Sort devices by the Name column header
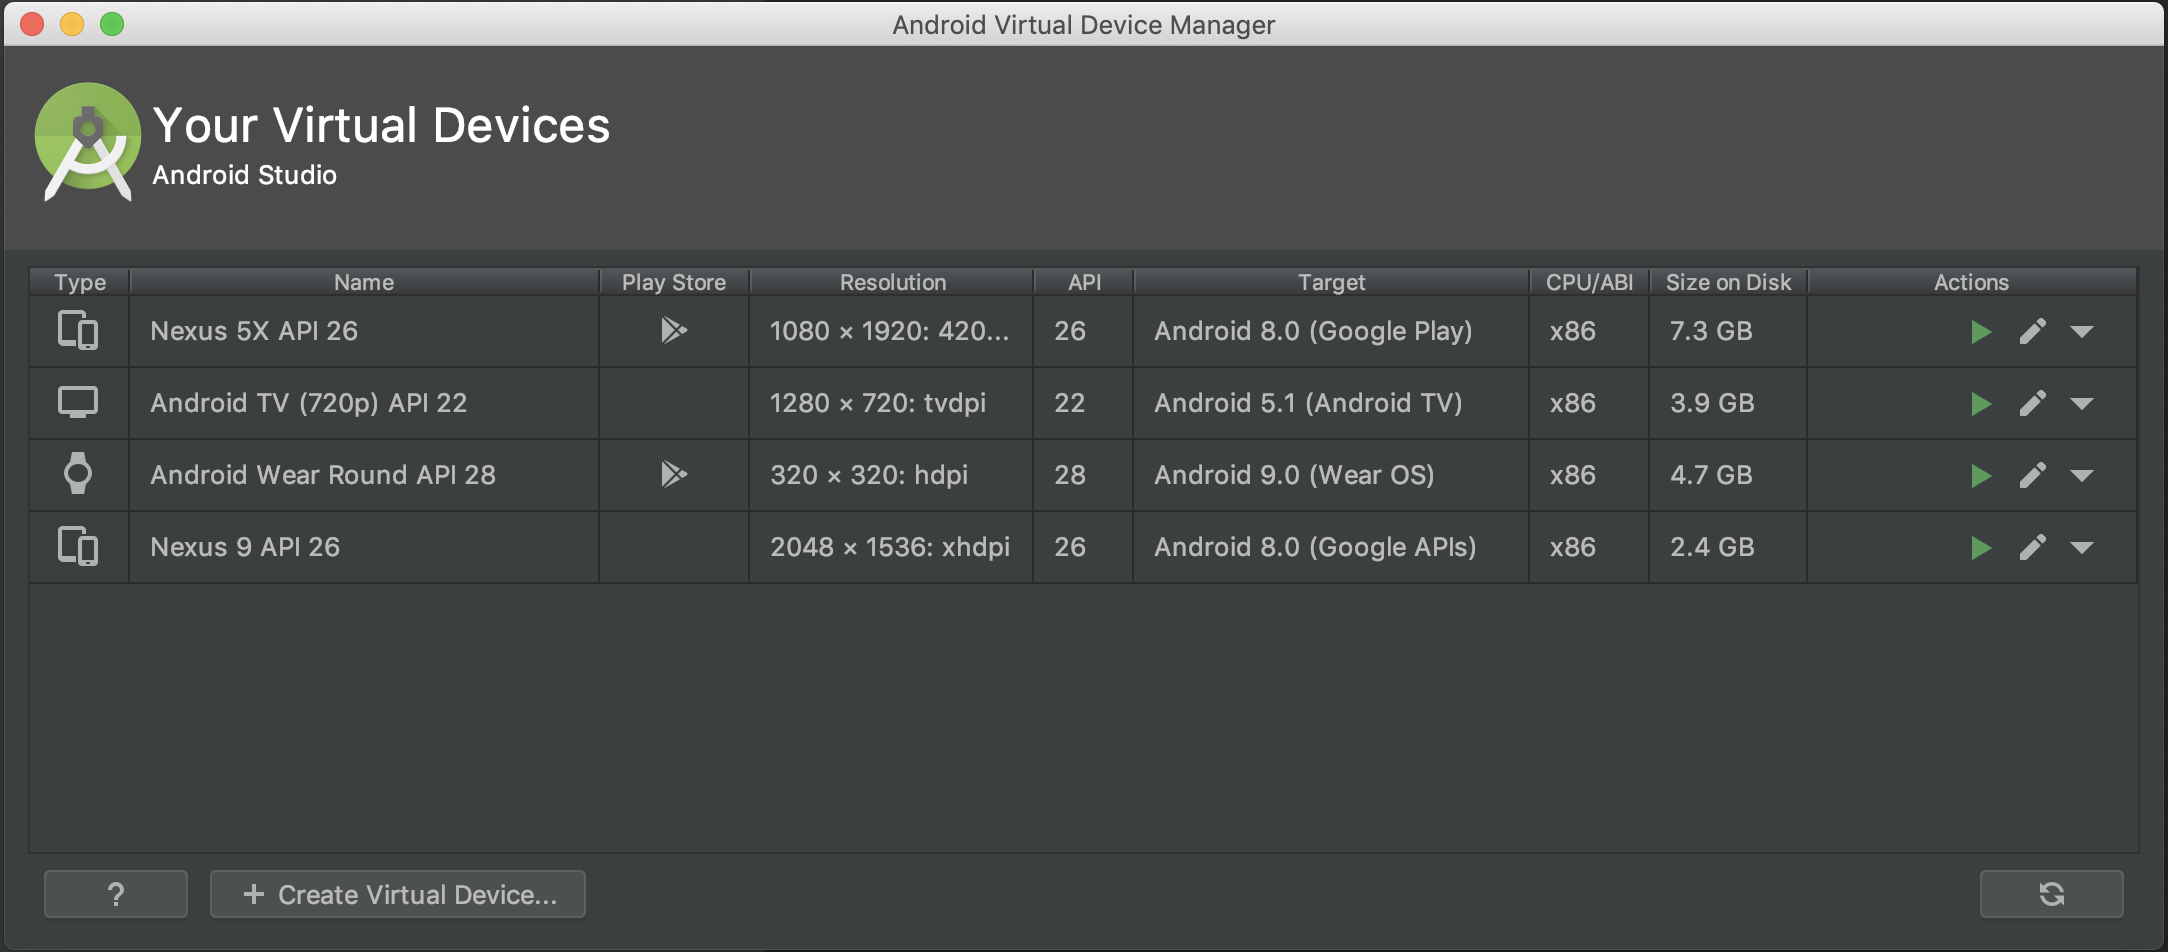Viewport: 2168px width, 952px height. tap(364, 282)
